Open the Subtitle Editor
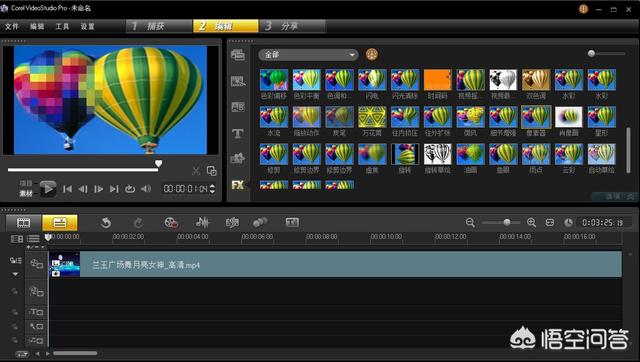 292,222
